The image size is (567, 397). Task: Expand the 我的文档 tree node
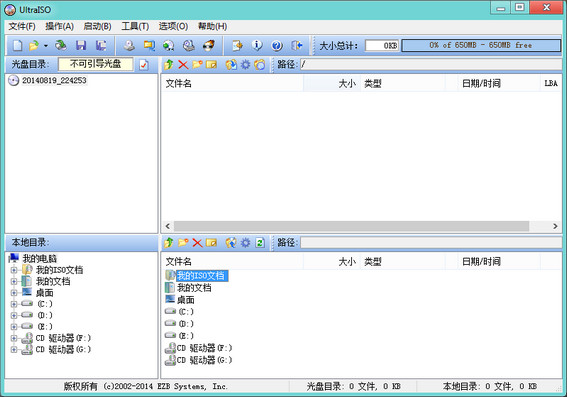click(x=14, y=281)
